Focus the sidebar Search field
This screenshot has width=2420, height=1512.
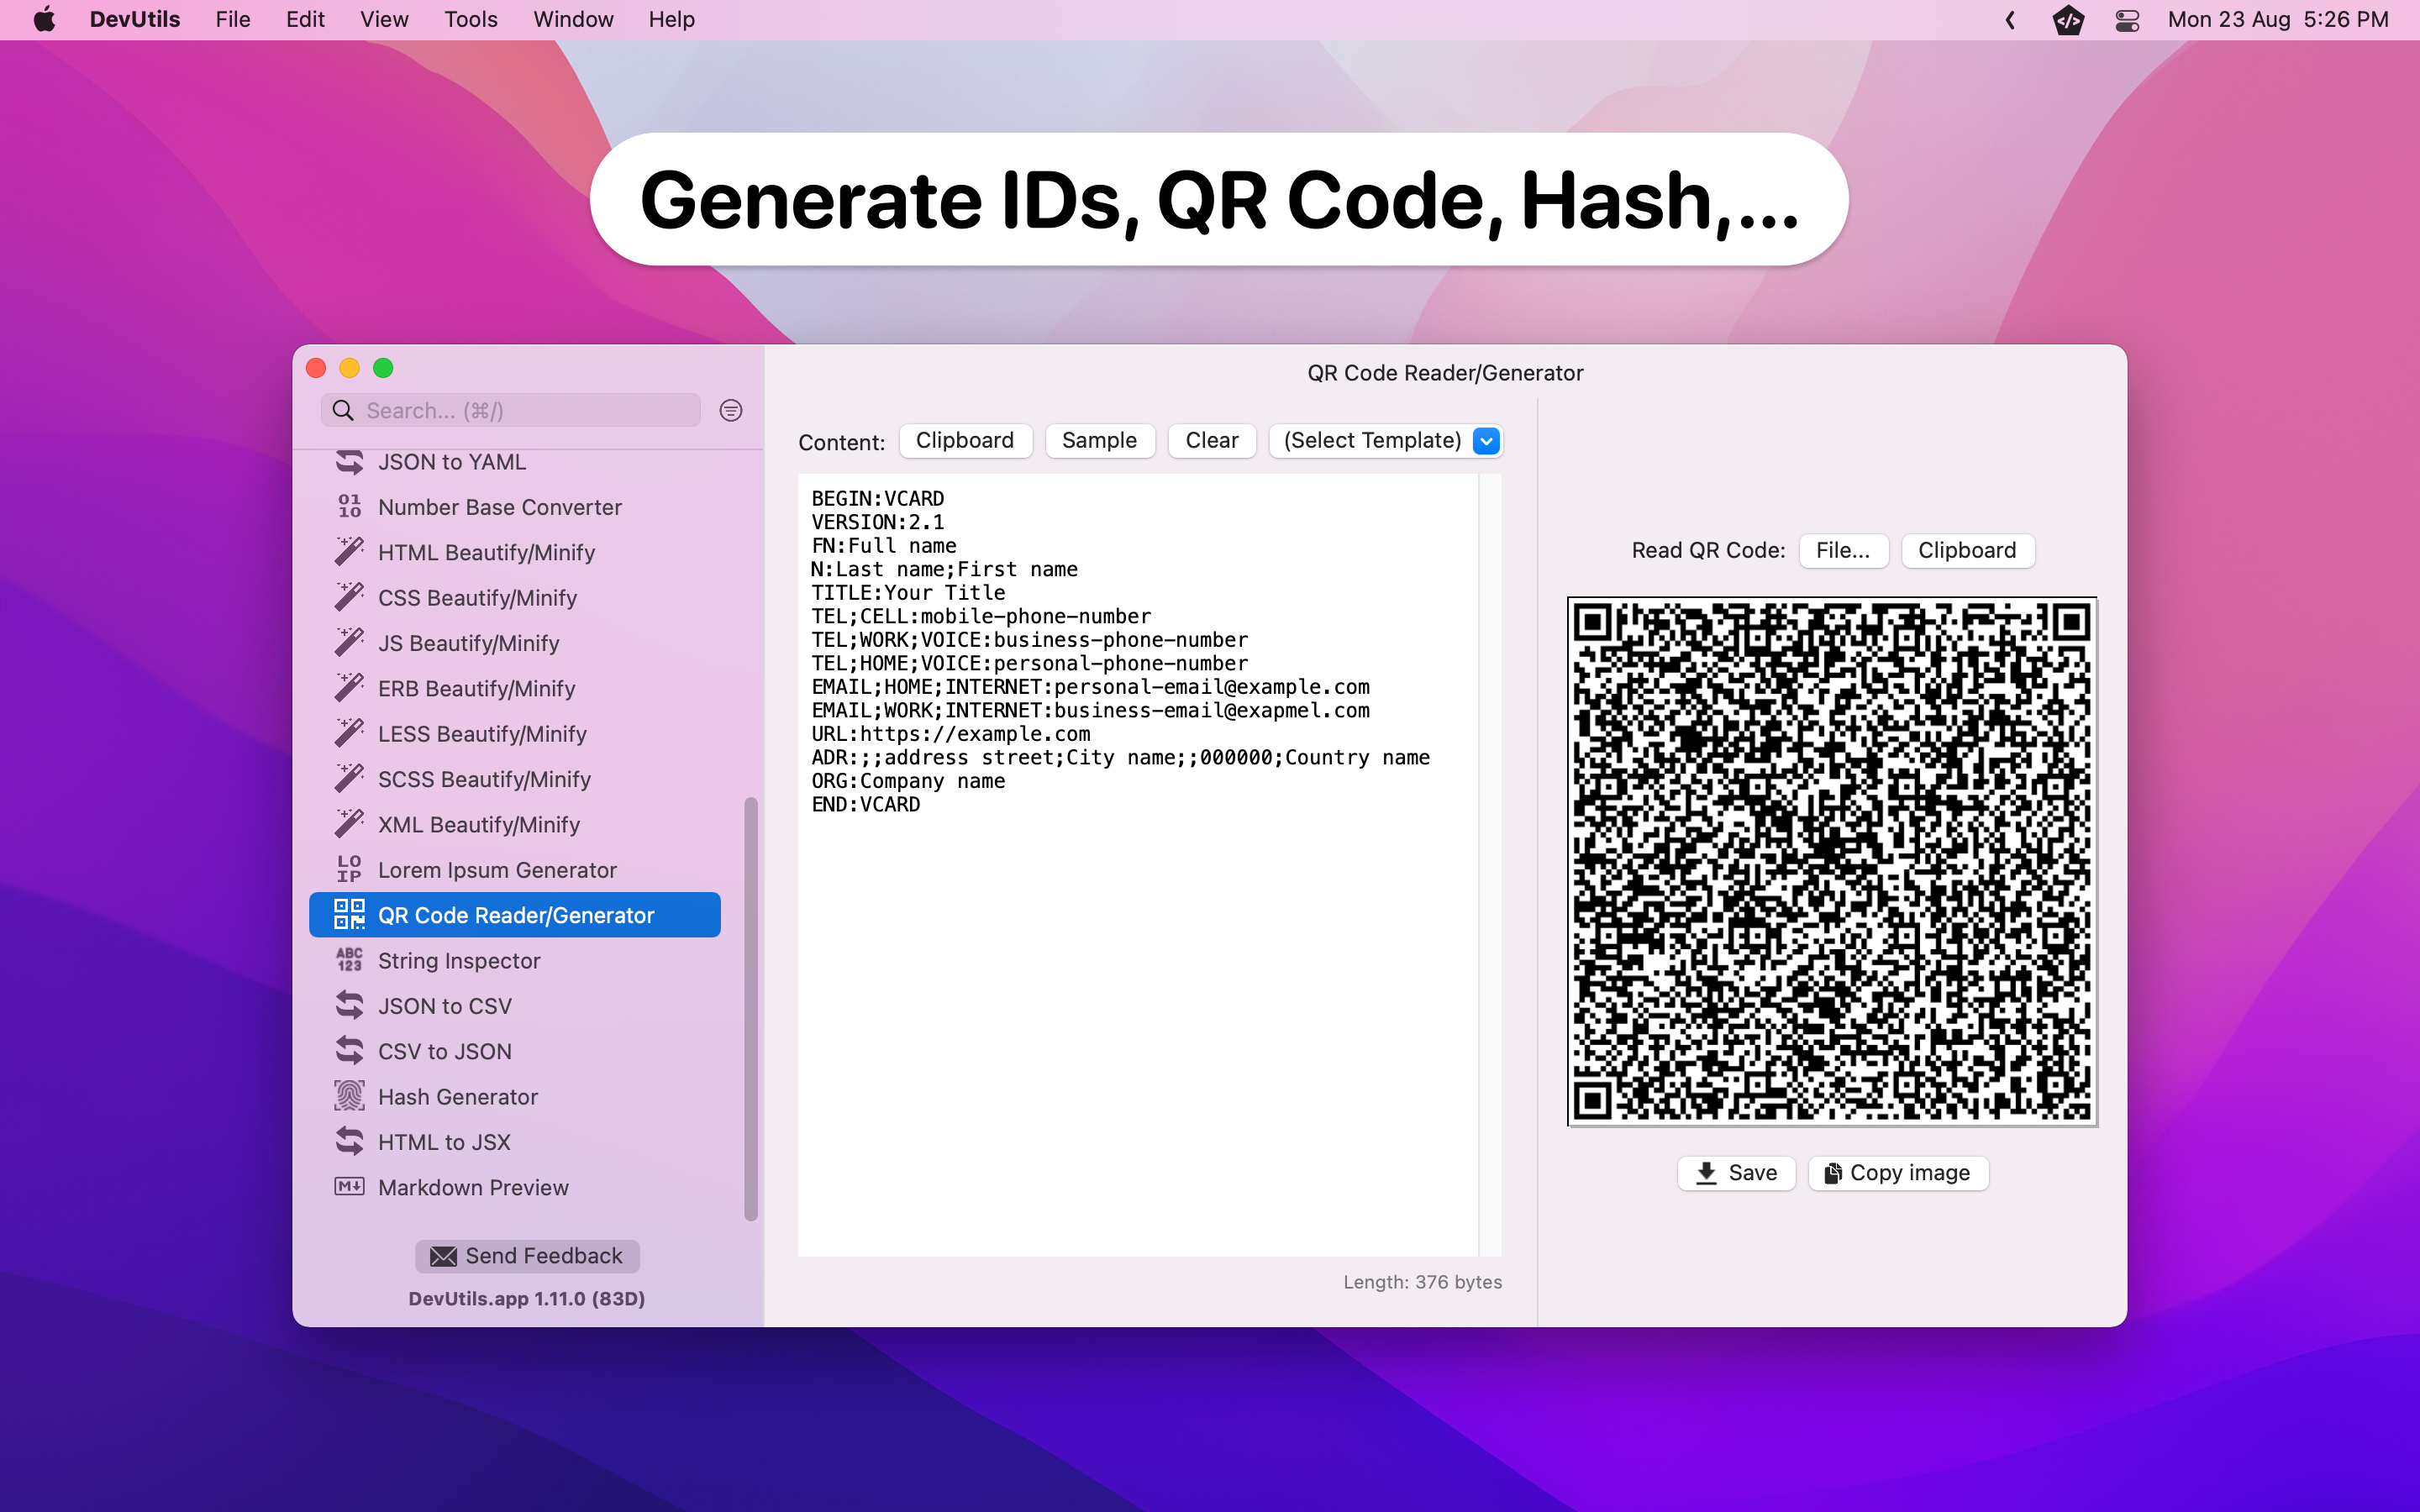pyautogui.click(x=525, y=410)
